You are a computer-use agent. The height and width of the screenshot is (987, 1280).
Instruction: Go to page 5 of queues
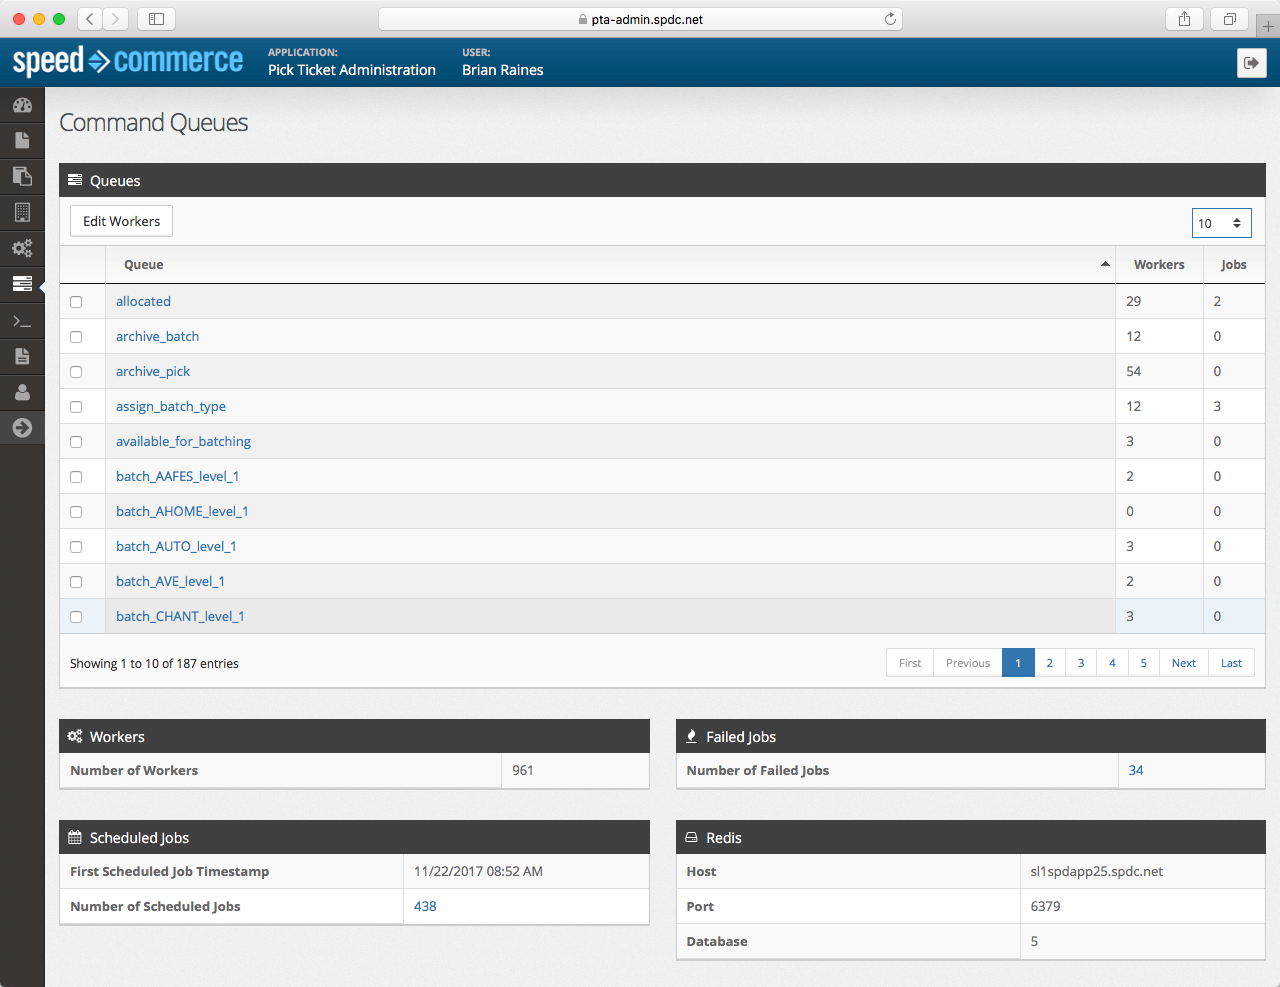pos(1144,663)
